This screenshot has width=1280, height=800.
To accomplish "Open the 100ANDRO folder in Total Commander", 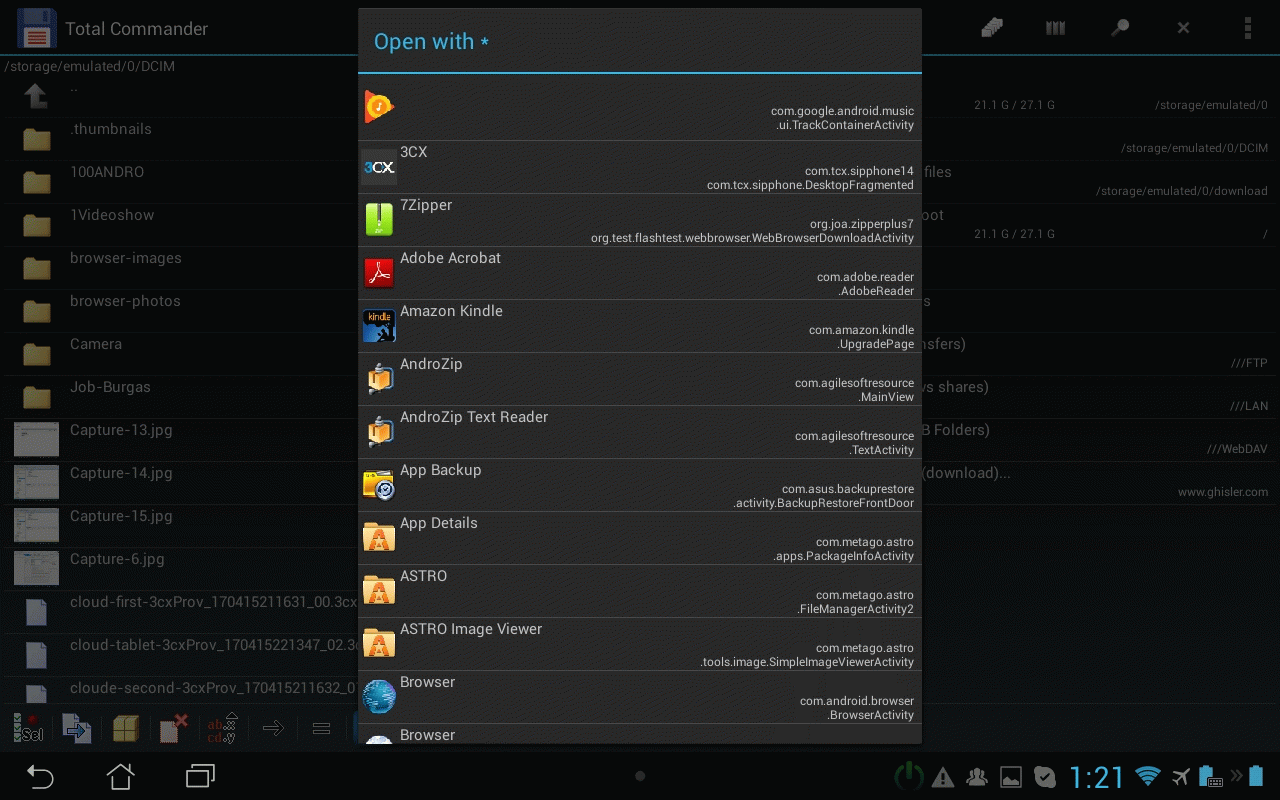I will coord(180,182).
